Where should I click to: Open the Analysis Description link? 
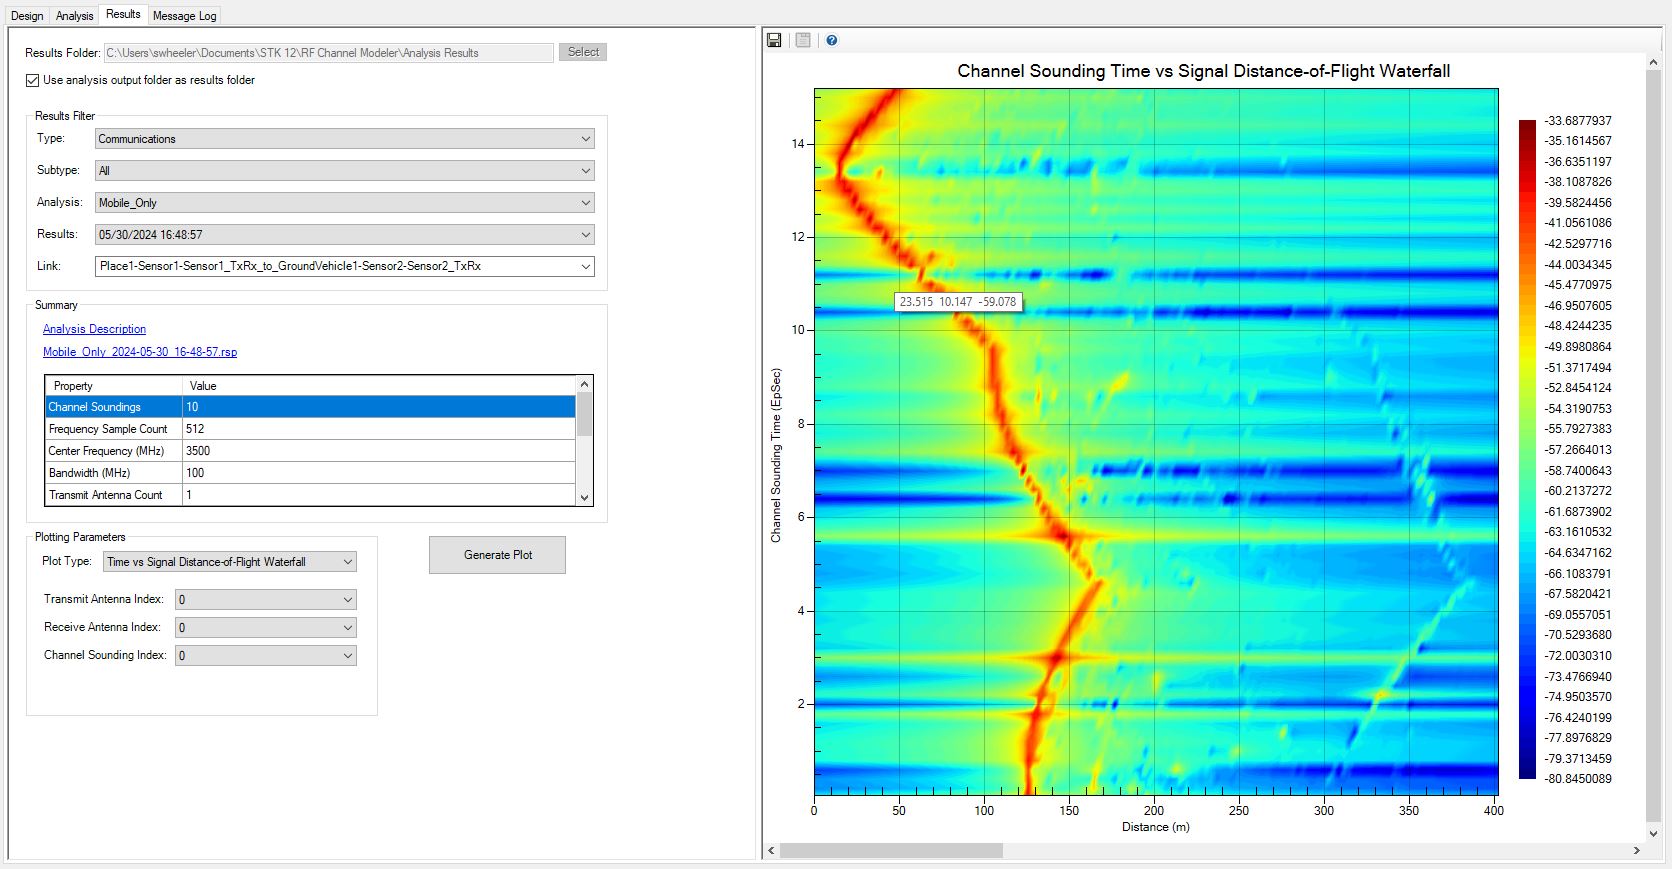(x=94, y=329)
